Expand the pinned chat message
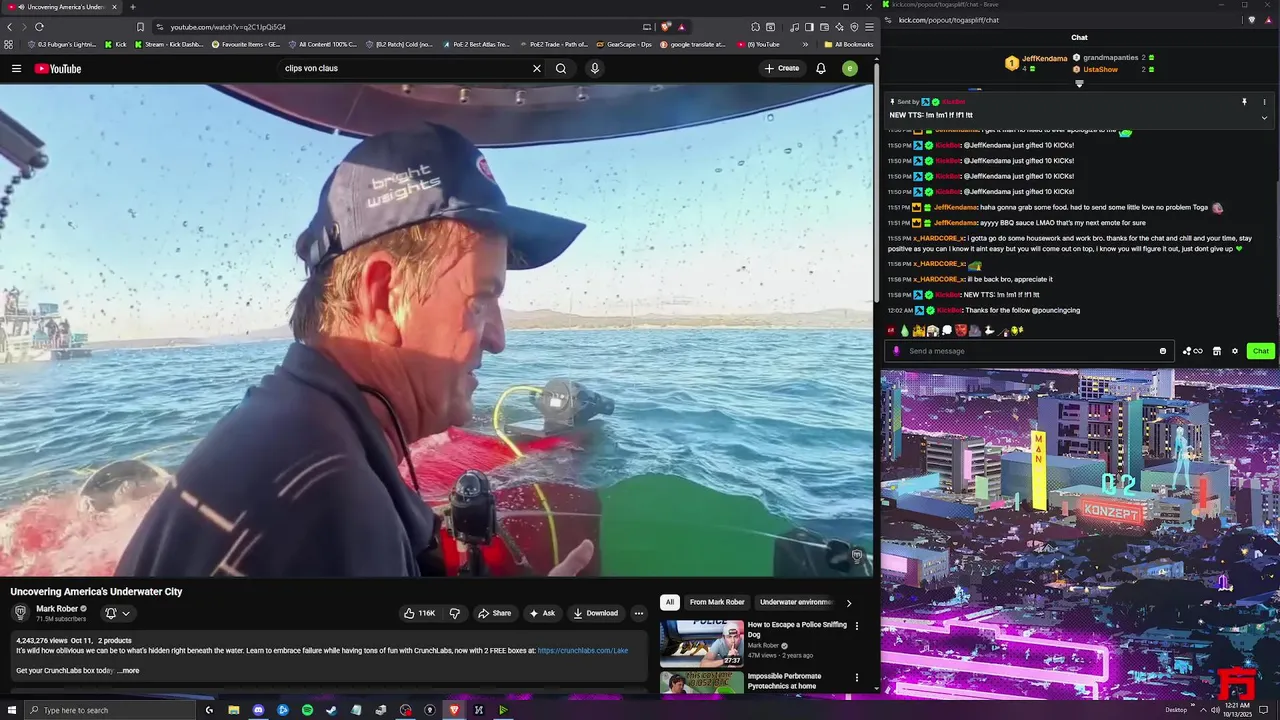The height and width of the screenshot is (720, 1280). (1264, 117)
